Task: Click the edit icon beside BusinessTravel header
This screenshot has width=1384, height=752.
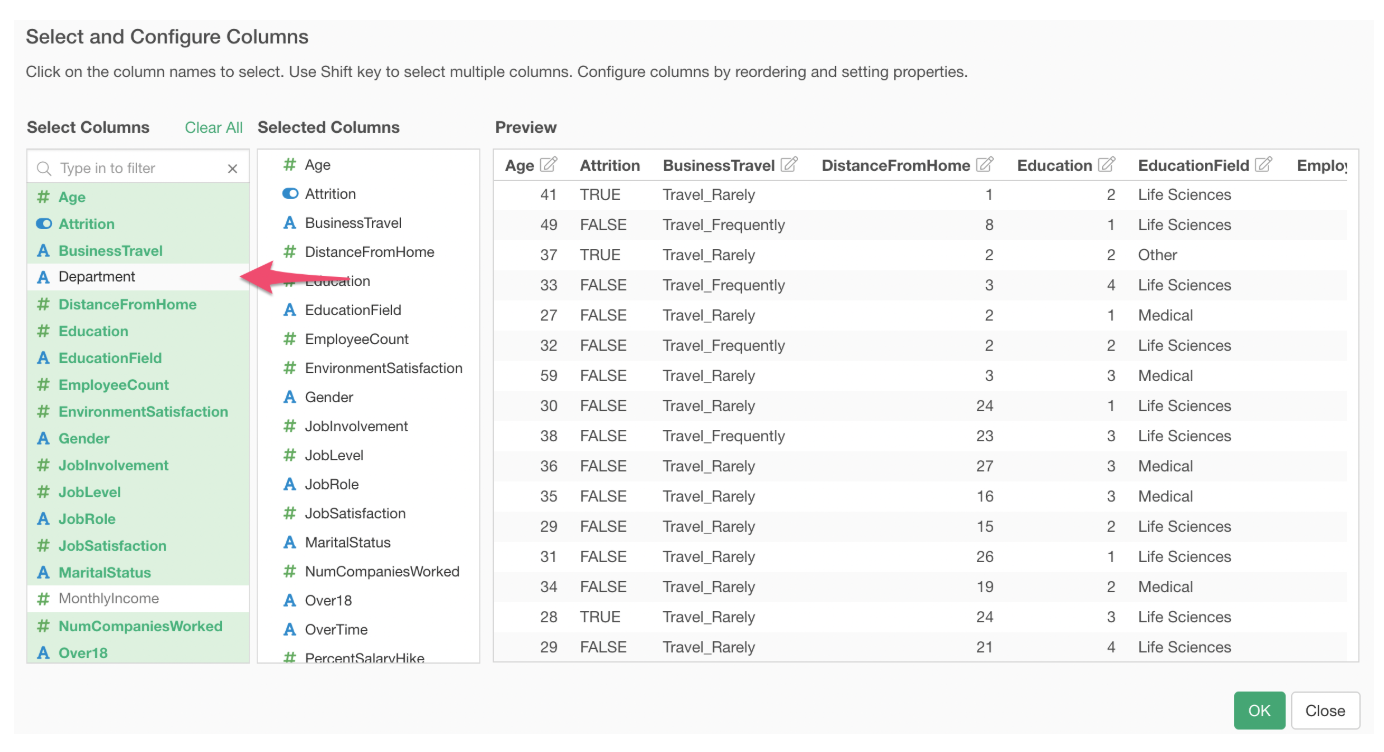Action: [x=789, y=165]
